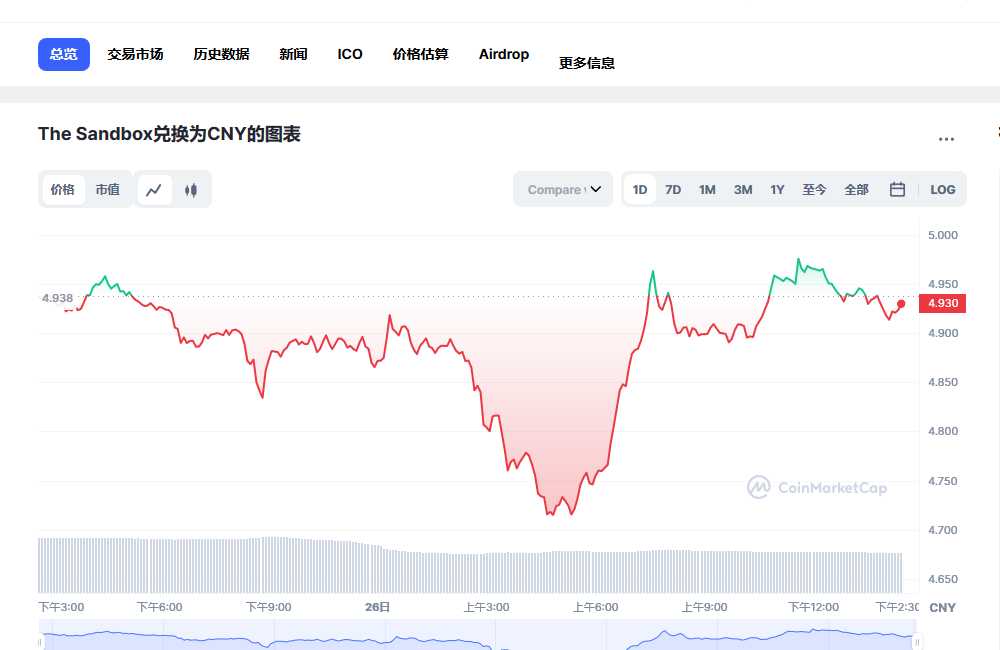
Task: Toggle LOG scale on chart
Action: (x=943, y=189)
